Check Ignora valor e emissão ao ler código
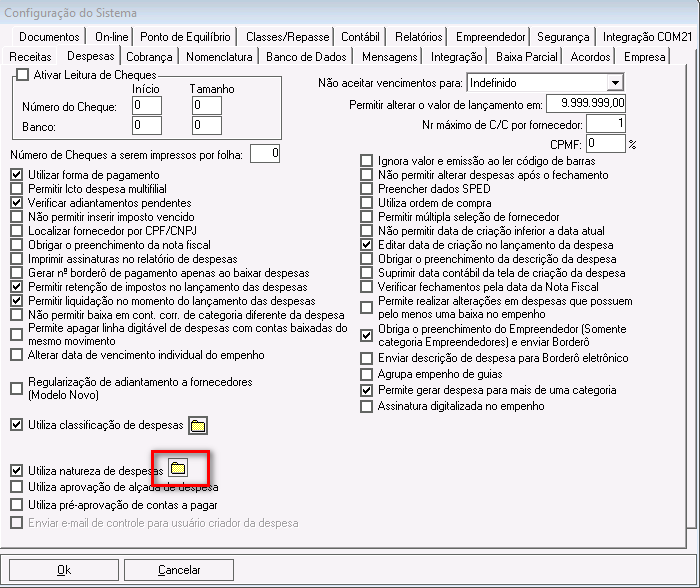700x588 pixels. click(x=367, y=161)
